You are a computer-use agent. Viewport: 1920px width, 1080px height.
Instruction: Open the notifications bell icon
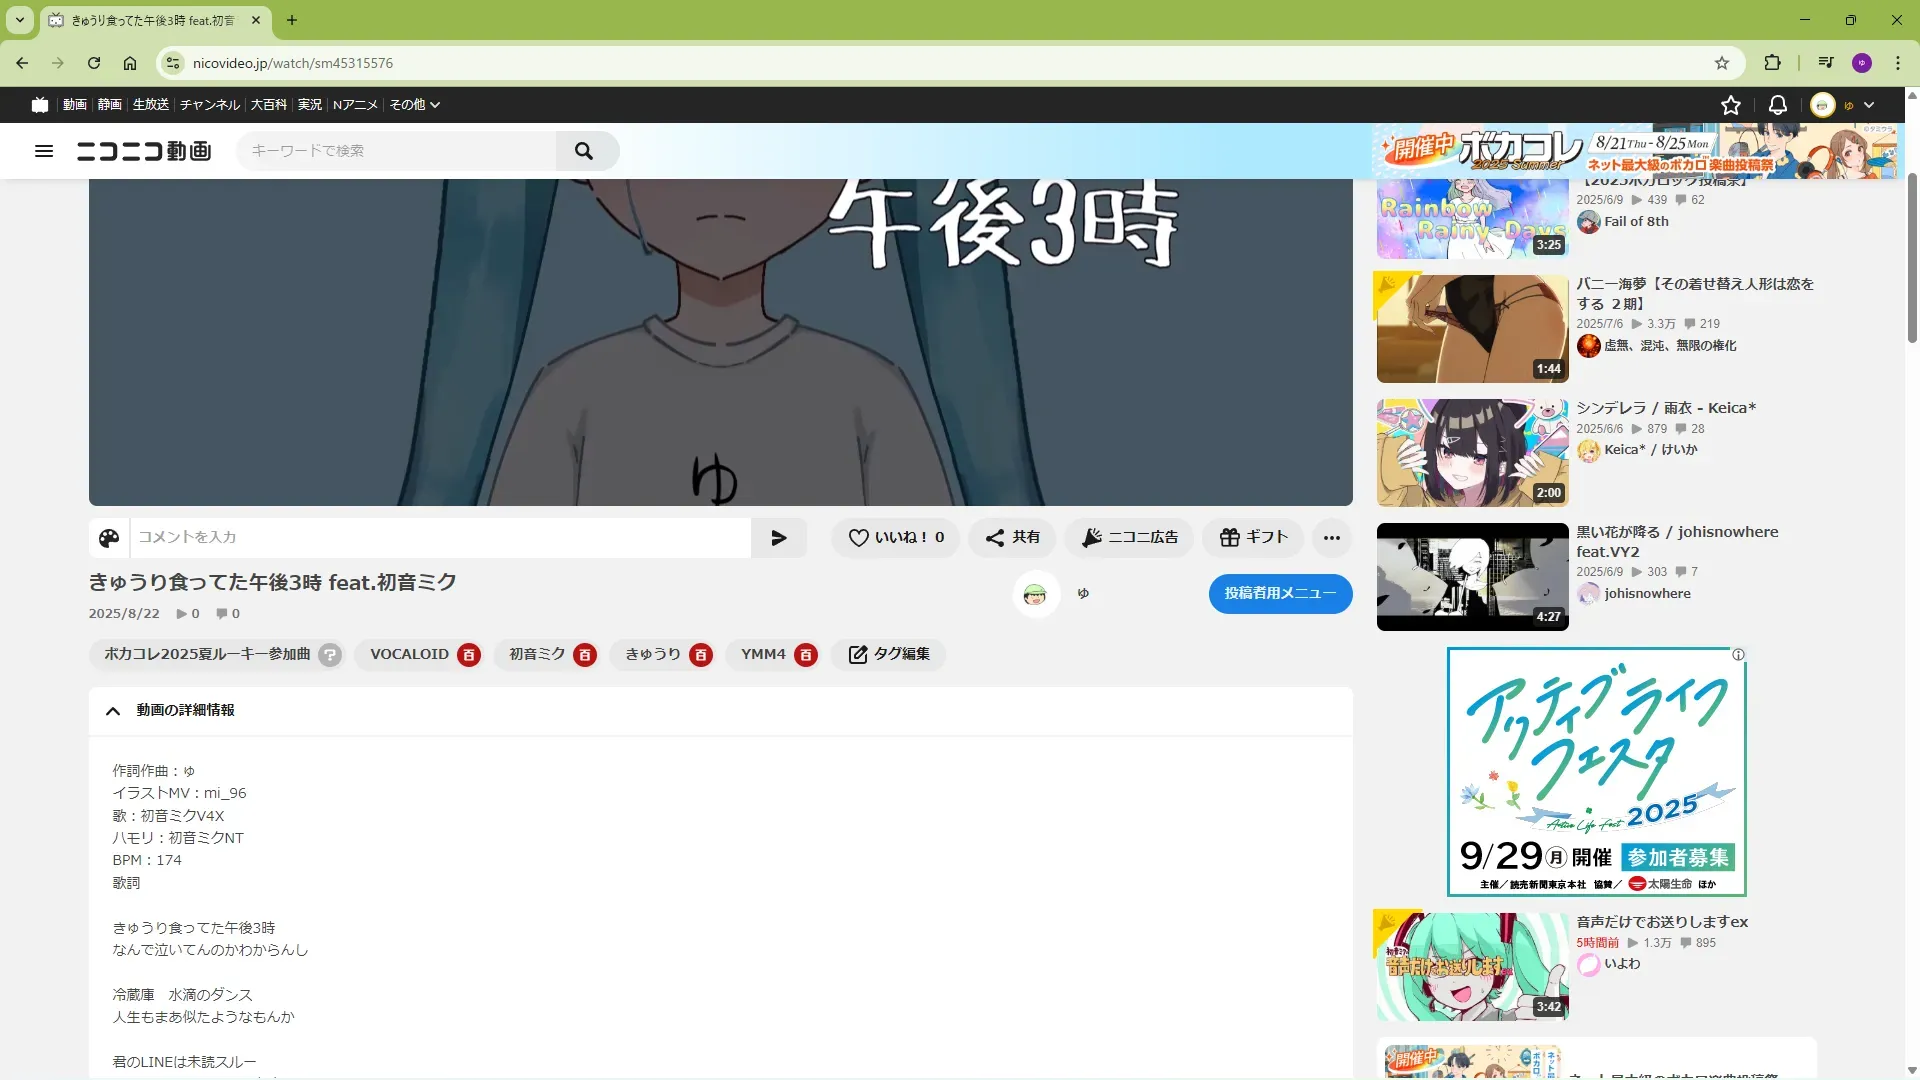[x=1778, y=105]
